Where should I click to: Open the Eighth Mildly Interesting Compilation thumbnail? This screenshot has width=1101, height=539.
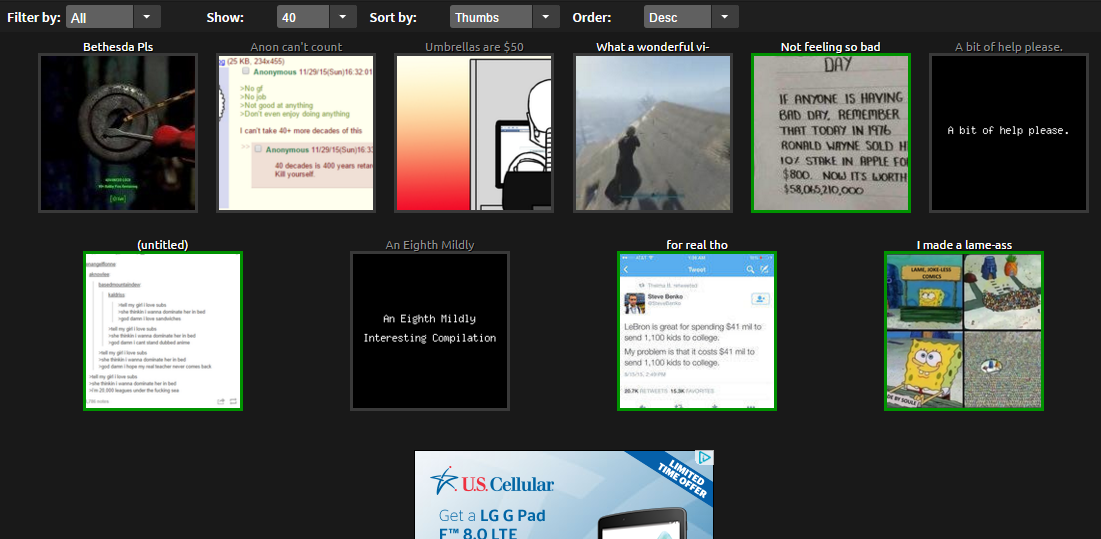(430, 331)
